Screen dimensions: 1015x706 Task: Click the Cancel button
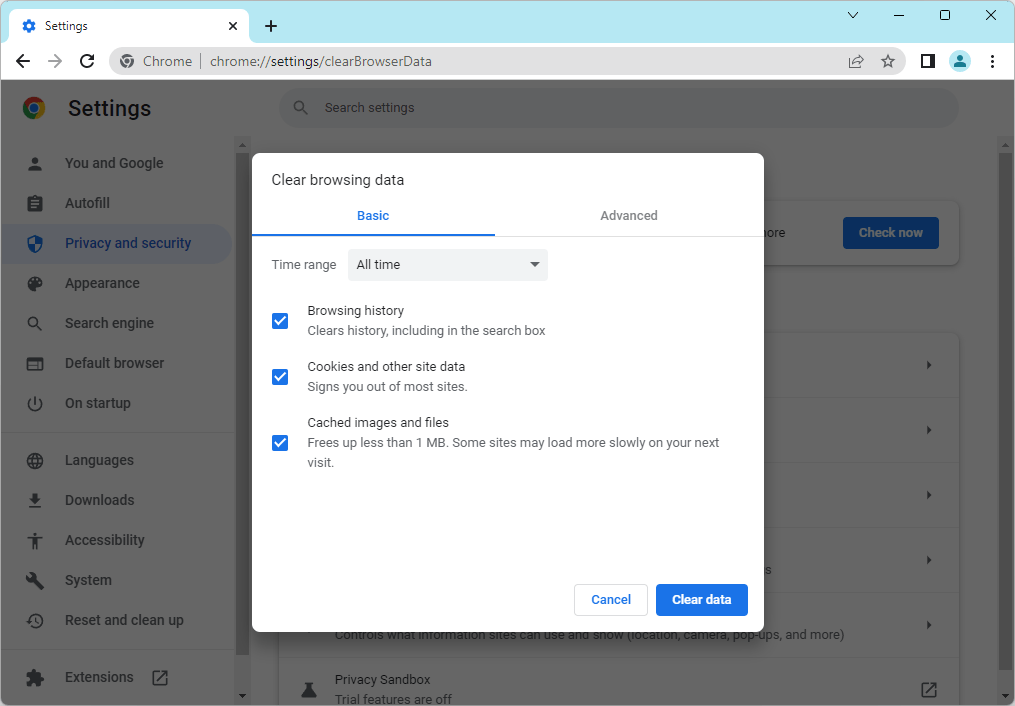point(610,600)
